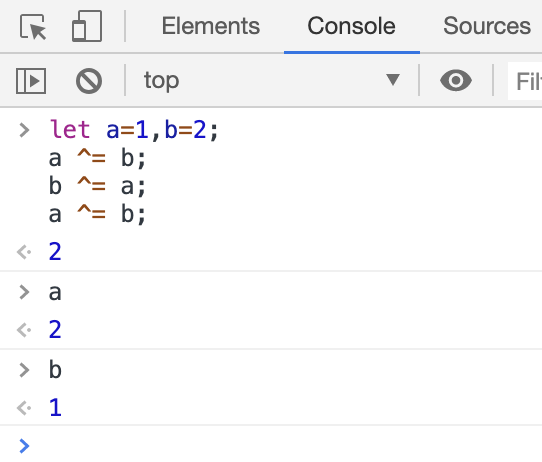Open the Sources tab

point(487,26)
